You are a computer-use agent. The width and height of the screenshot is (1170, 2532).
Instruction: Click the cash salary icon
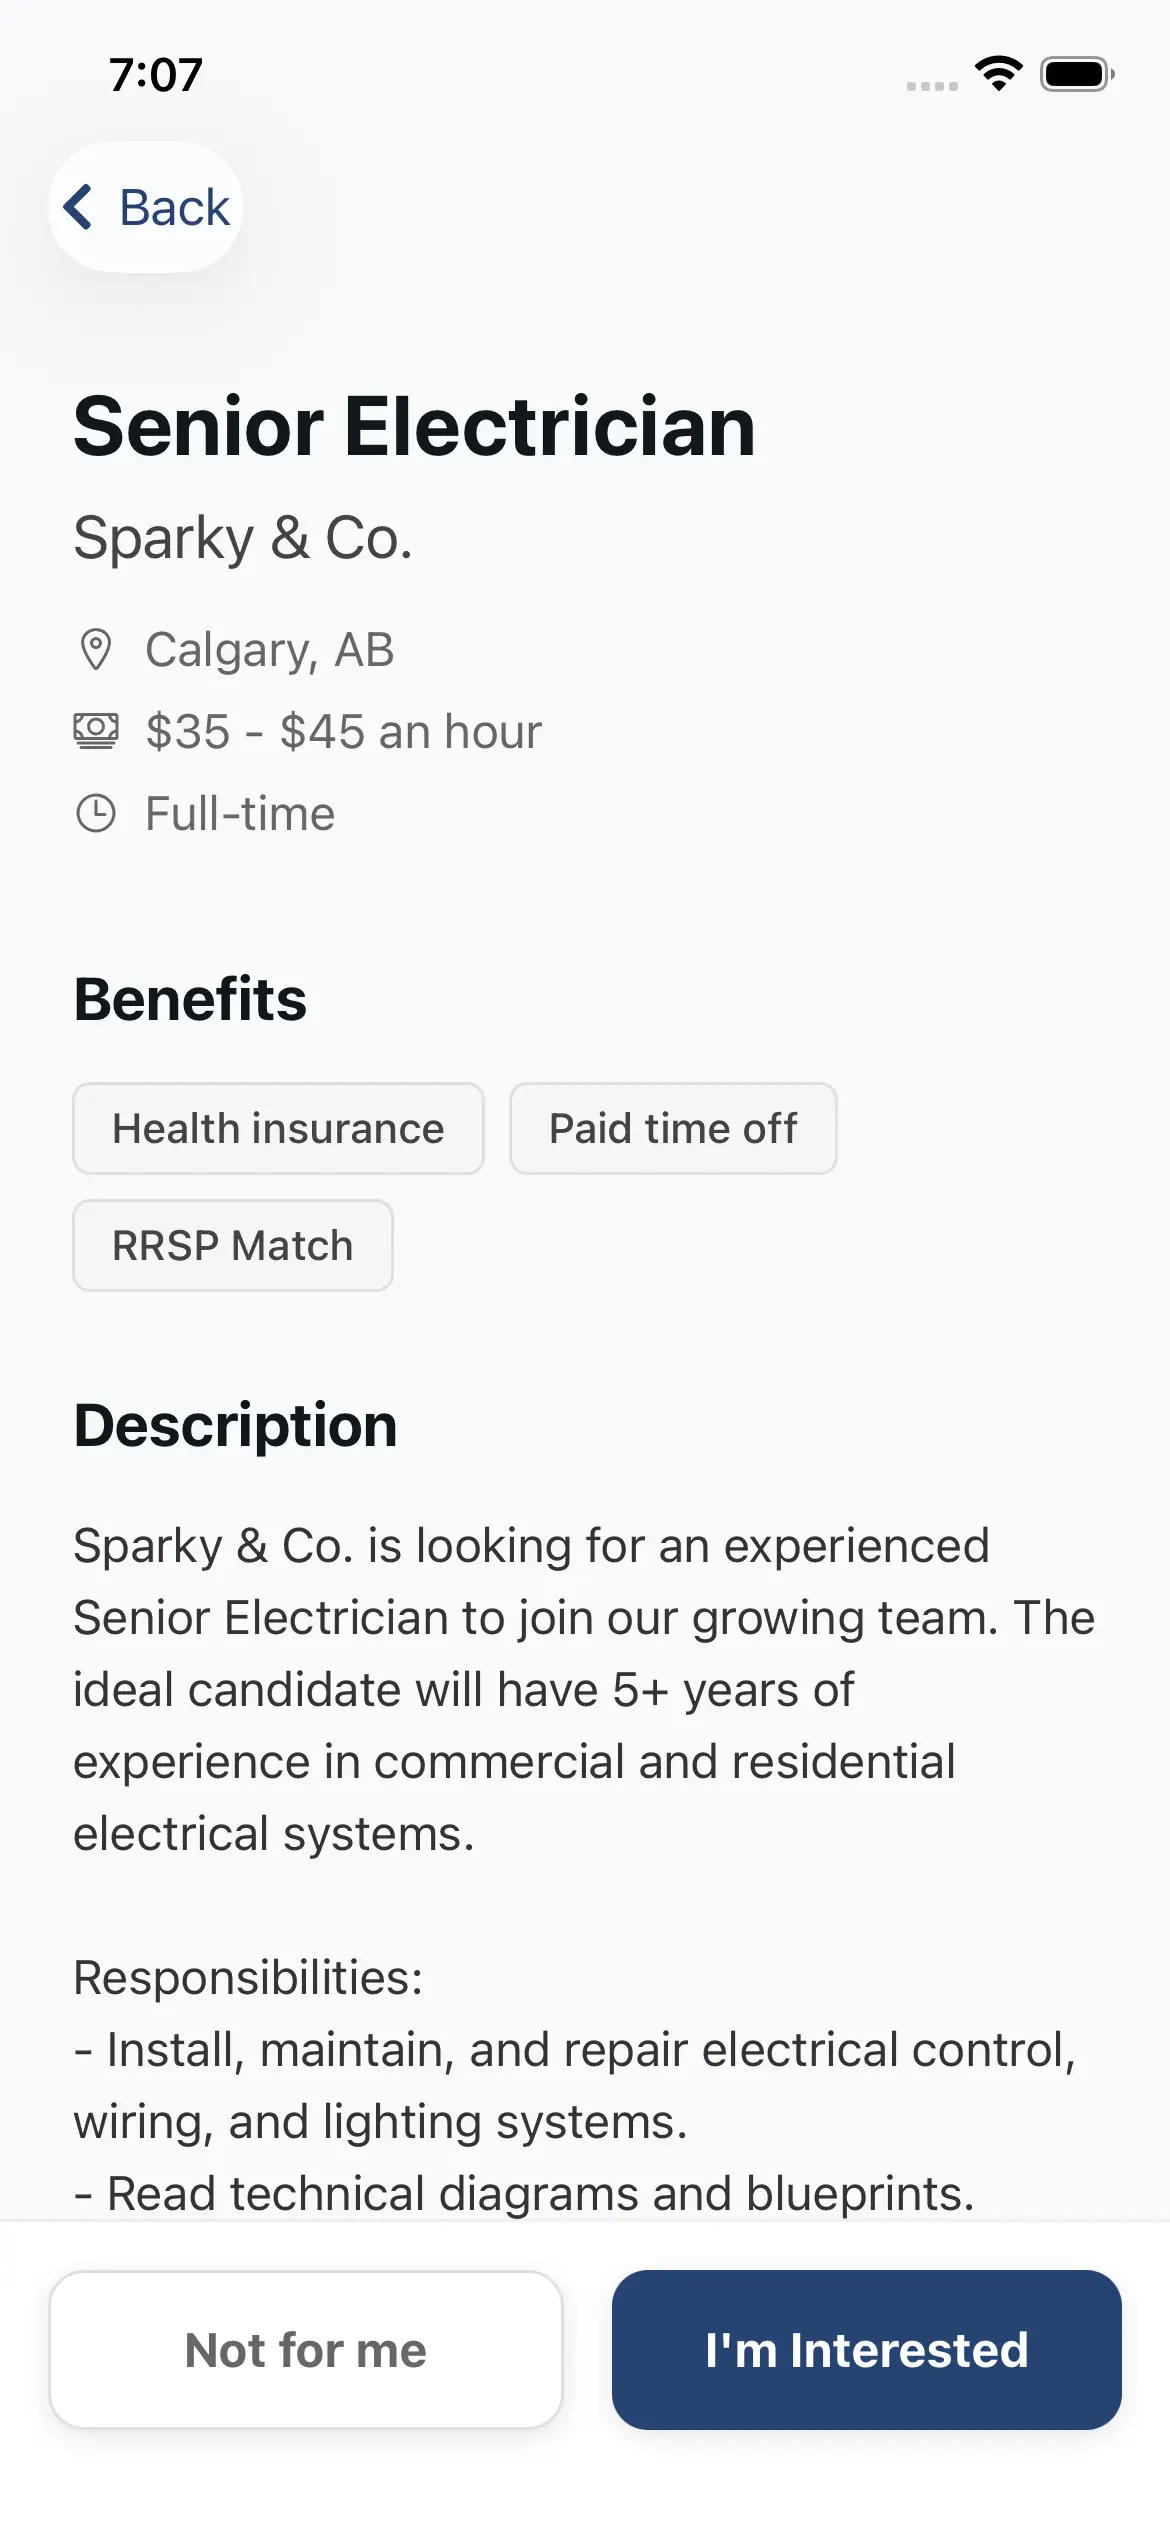click(96, 731)
